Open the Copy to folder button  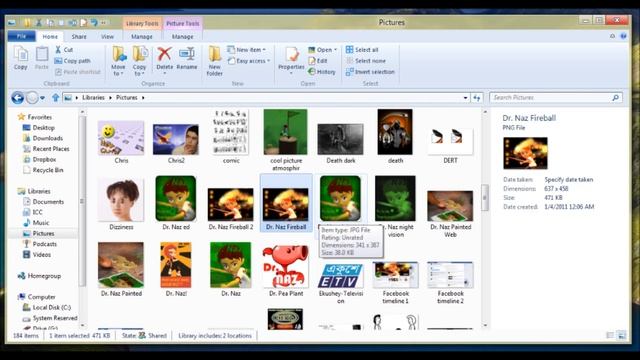pos(140,61)
